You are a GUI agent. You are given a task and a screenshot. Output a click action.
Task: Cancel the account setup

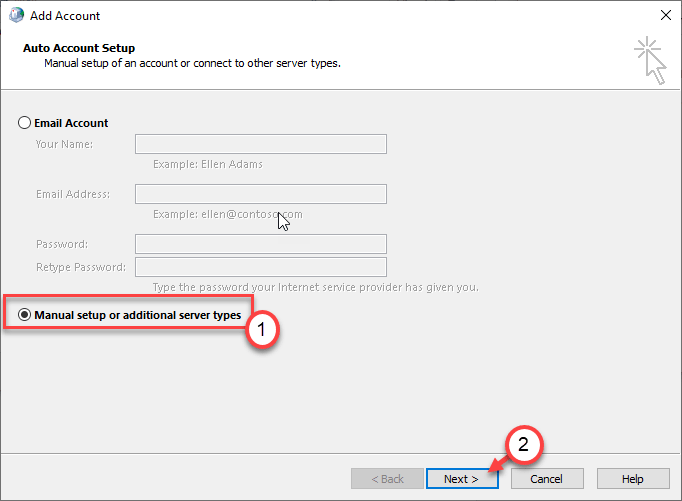click(547, 479)
